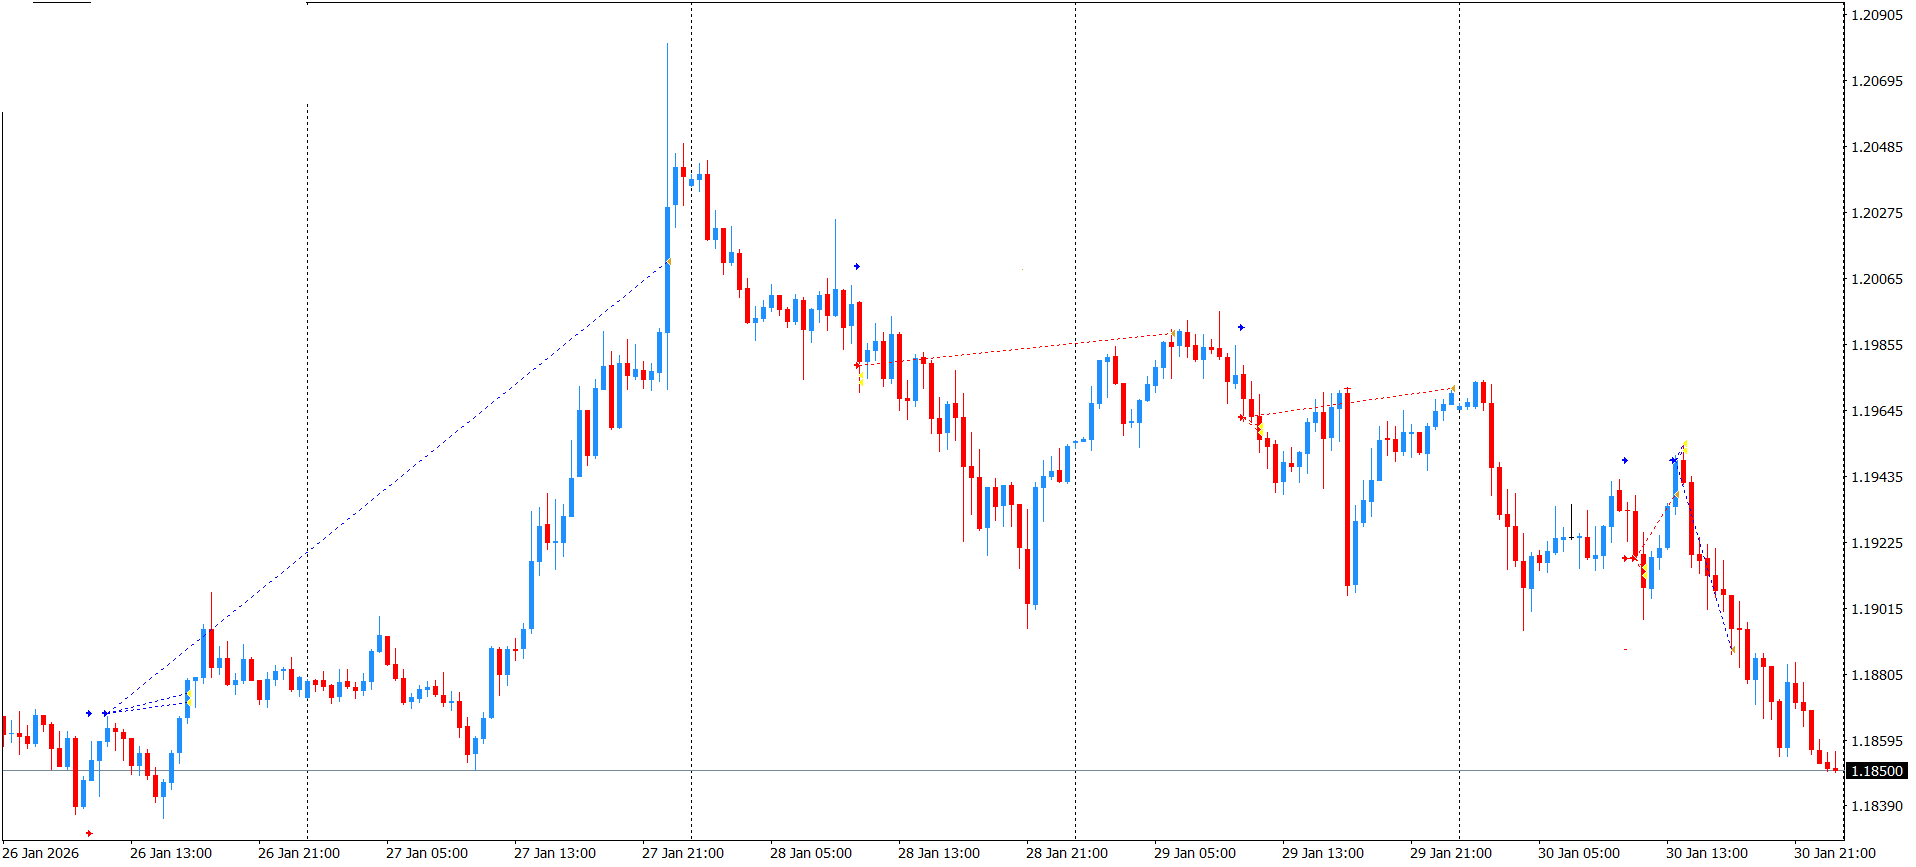Click the 30 Jan 21:00 time label
This screenshot has height=867, width=1916.
tap(1835, 853)
